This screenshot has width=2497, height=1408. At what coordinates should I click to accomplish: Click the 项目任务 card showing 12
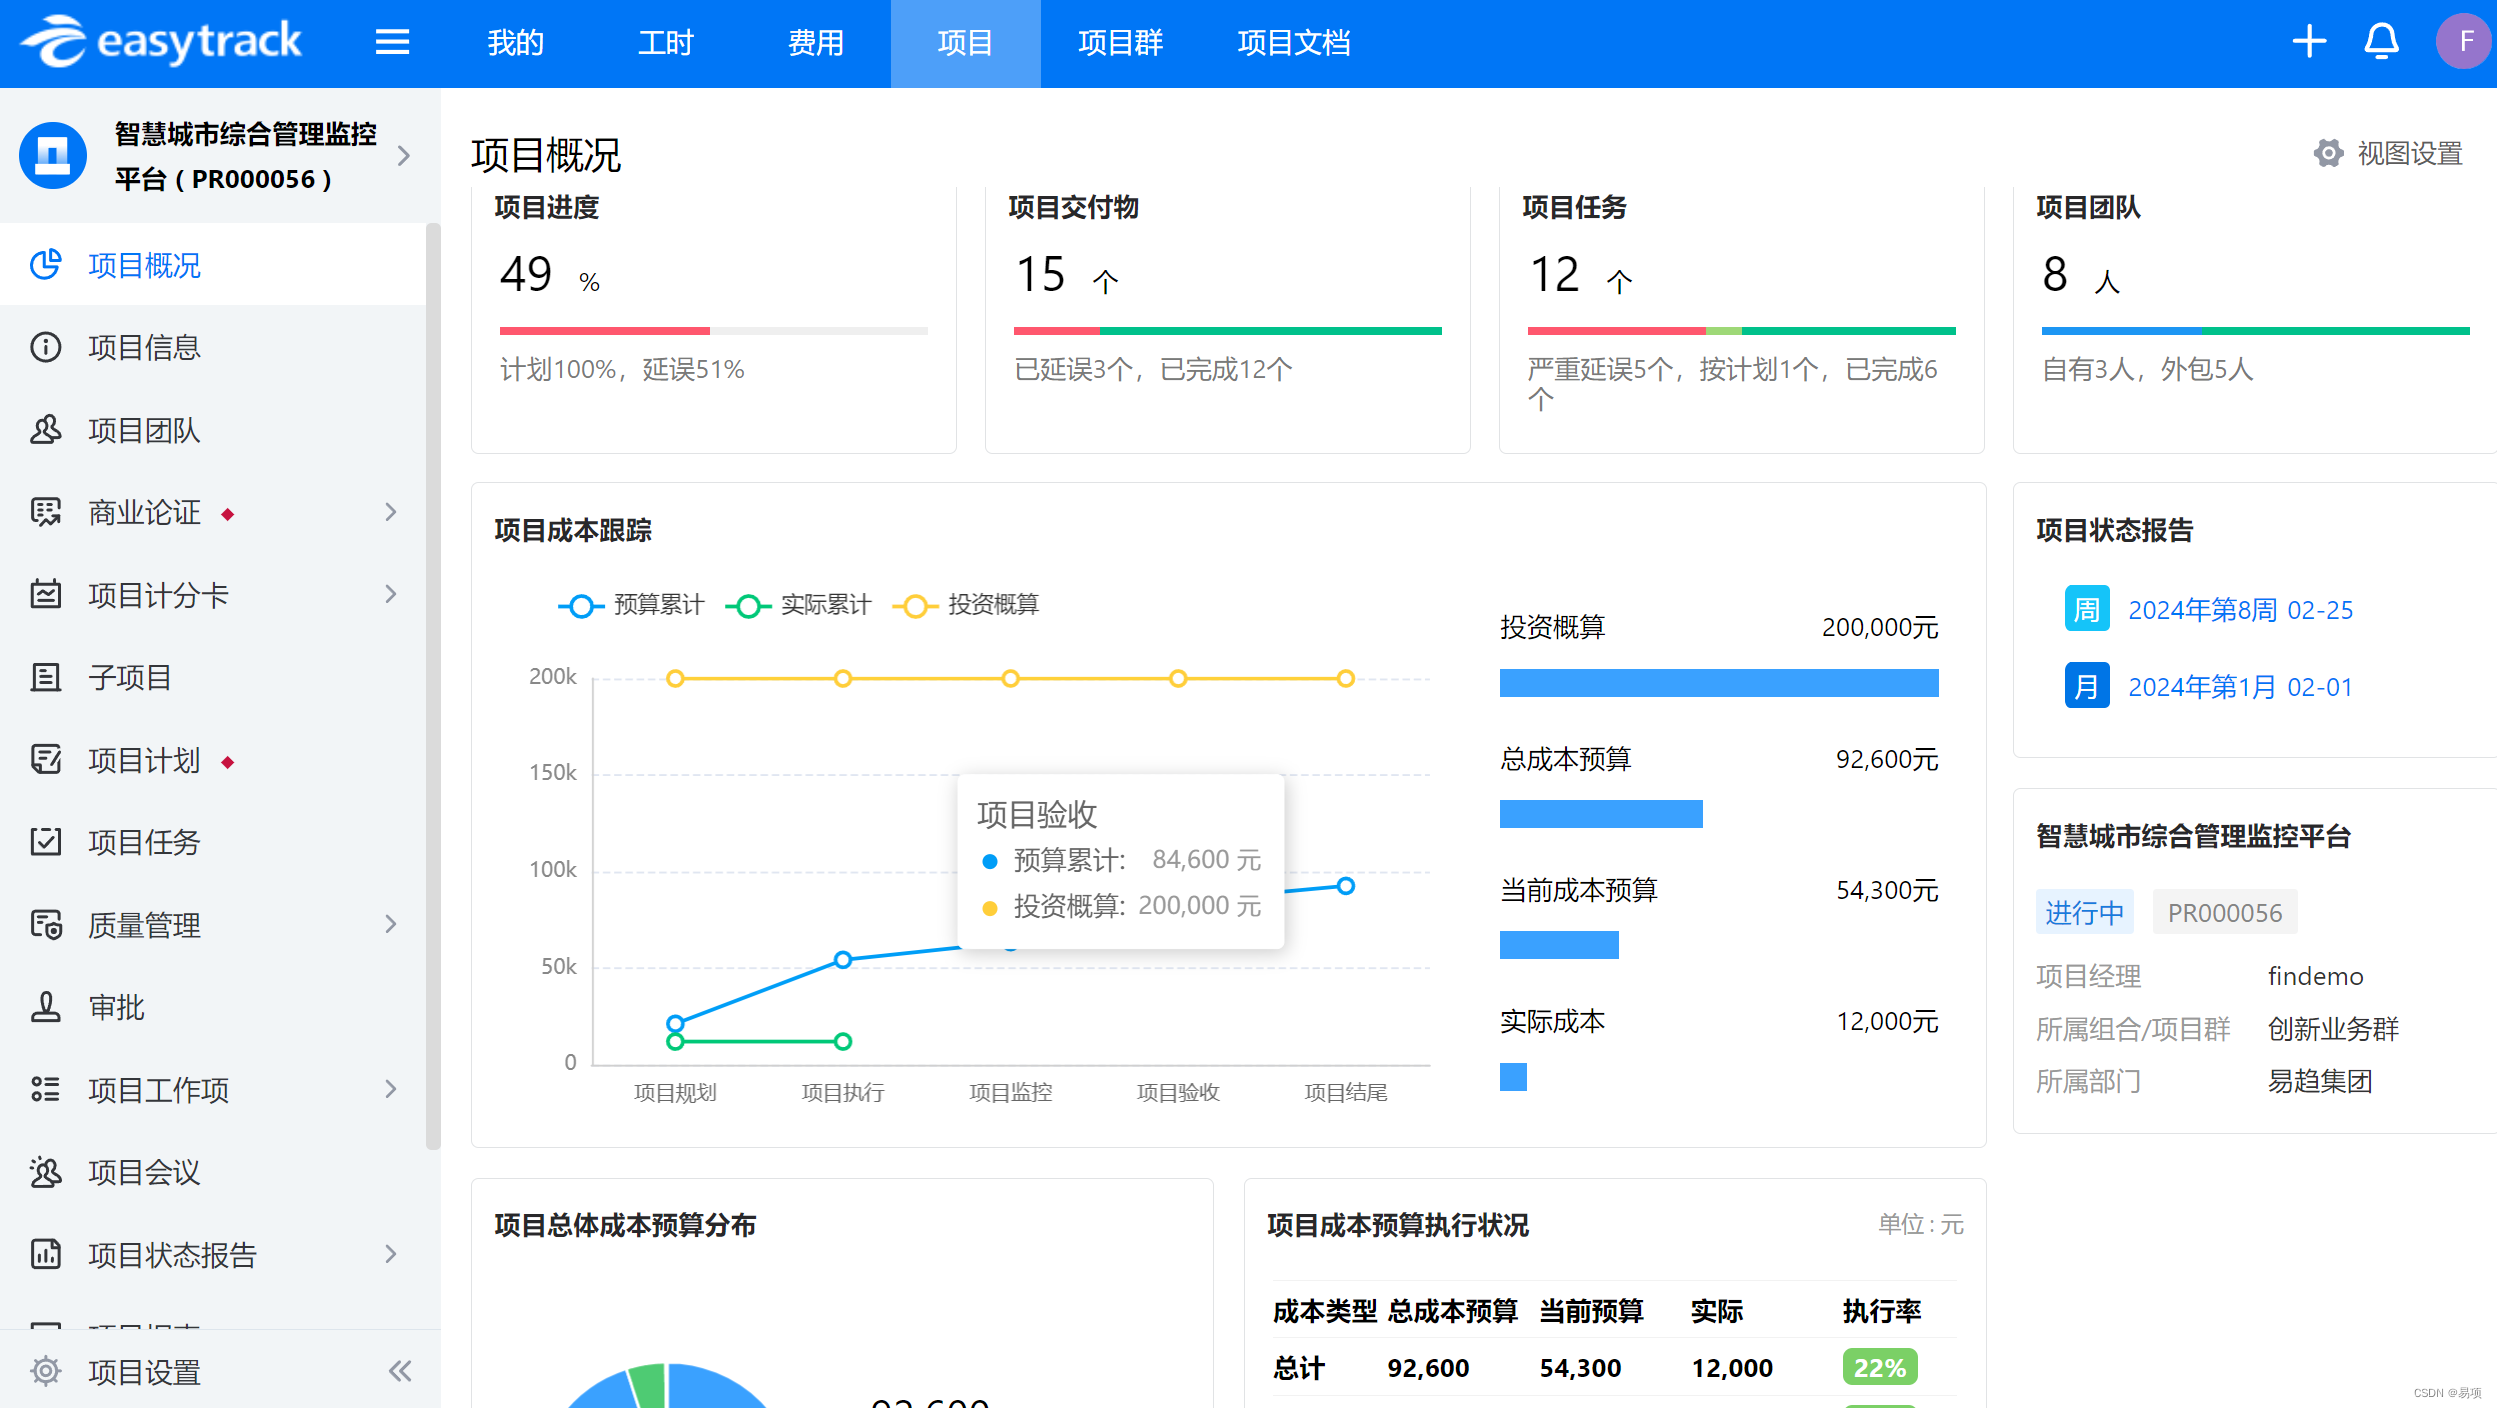pyautogui.click(x=1742, y=320)
